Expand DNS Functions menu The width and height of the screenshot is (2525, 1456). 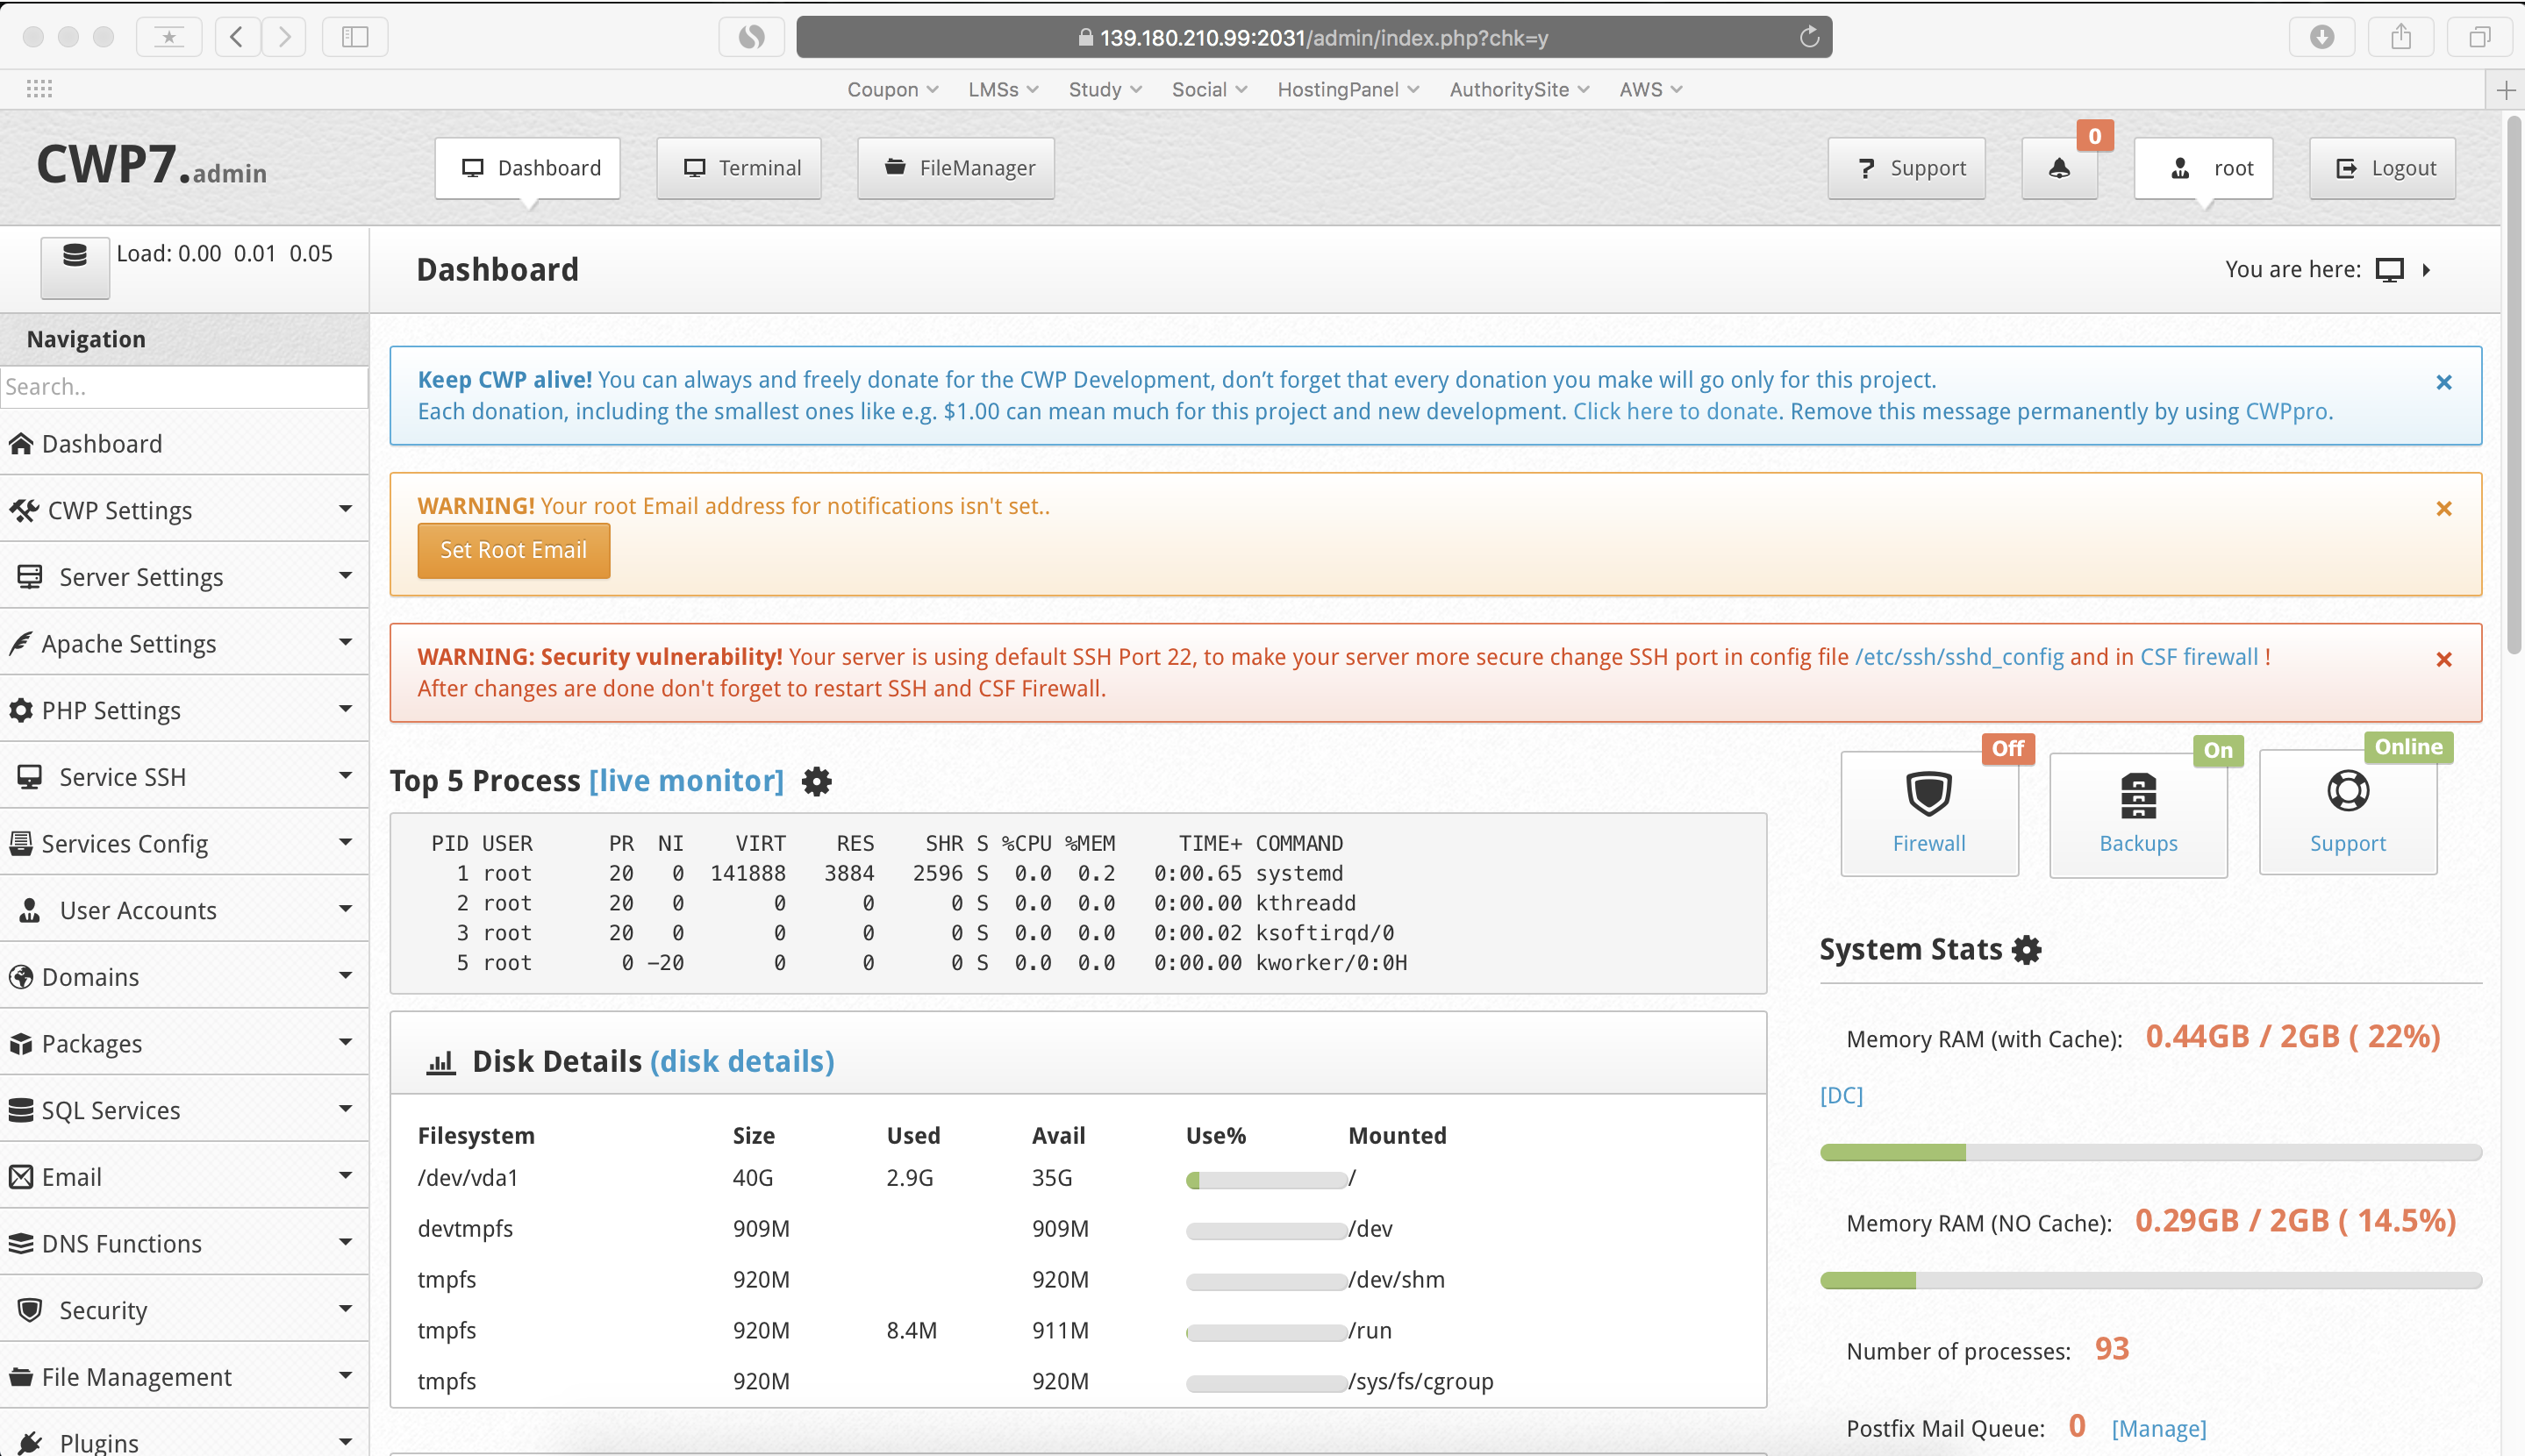point(184,1244)
